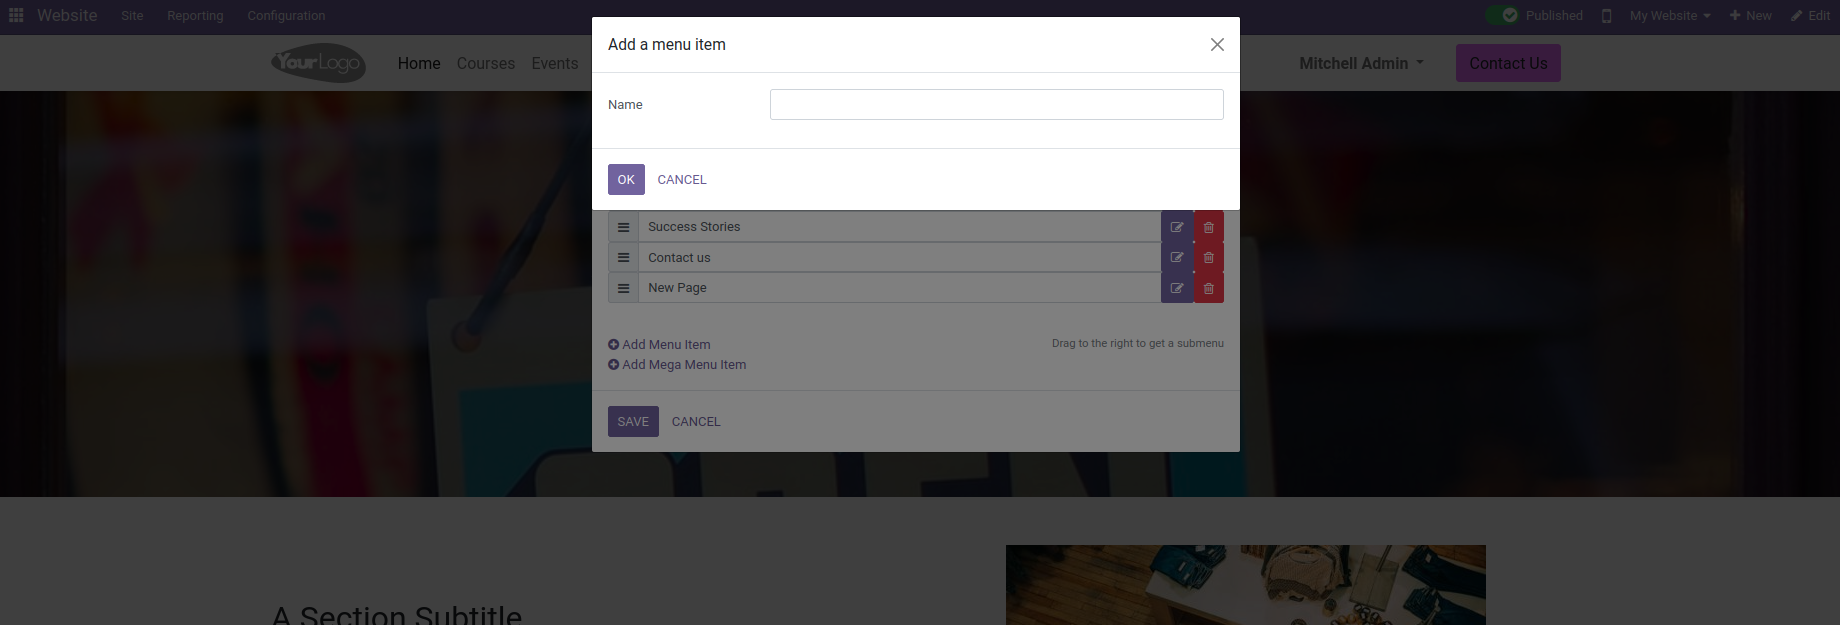Click the Website app title

coord(67,15)
